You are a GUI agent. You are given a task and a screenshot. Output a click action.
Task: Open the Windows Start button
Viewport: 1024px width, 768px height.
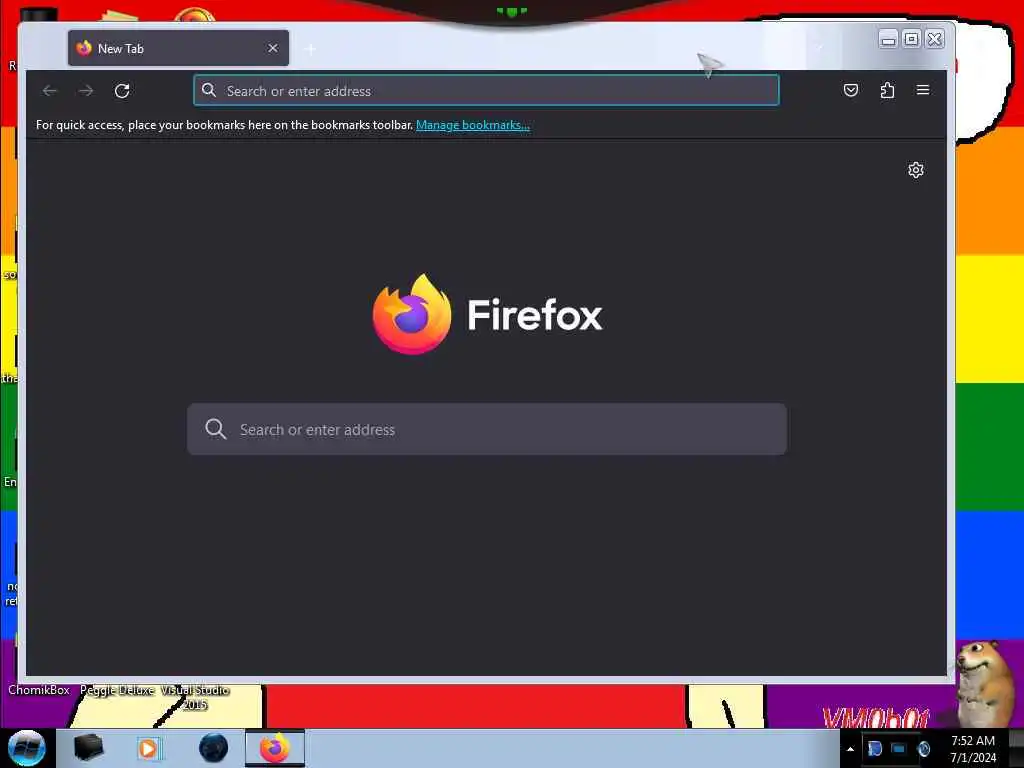click(x=27, y=748)
